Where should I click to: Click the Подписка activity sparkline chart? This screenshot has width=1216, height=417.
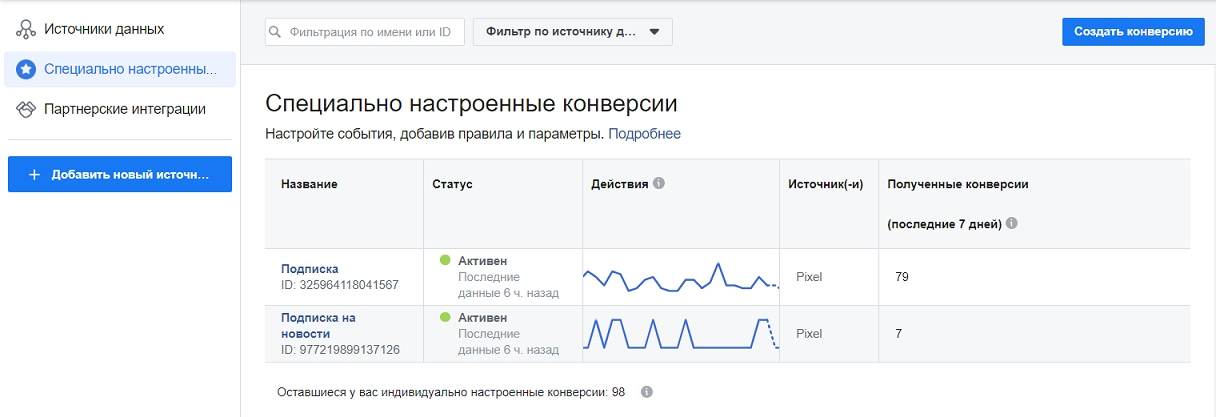pyautogui.click(x=680, y=277)
